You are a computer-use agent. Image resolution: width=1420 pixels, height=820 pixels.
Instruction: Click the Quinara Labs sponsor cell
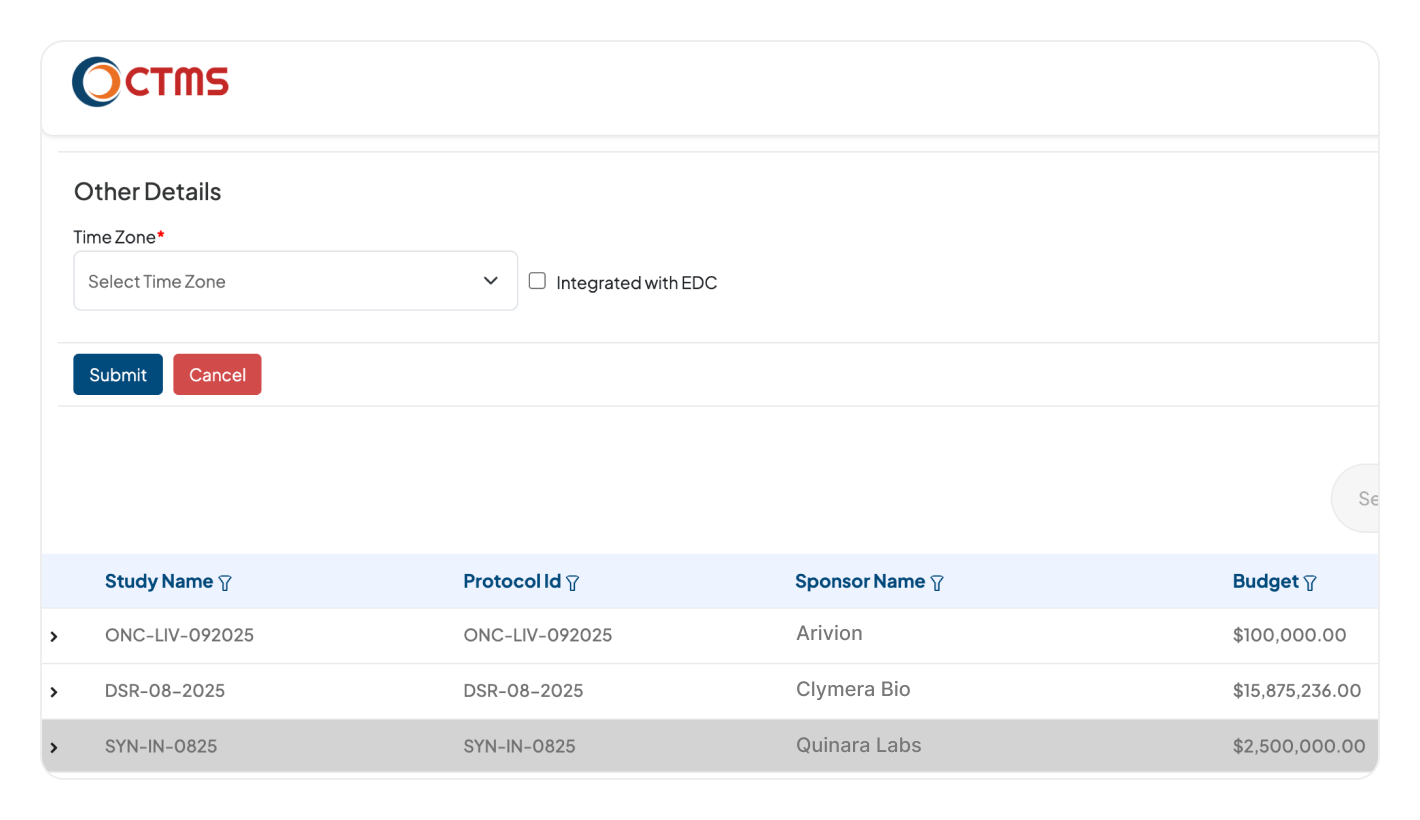pos(858,745)
